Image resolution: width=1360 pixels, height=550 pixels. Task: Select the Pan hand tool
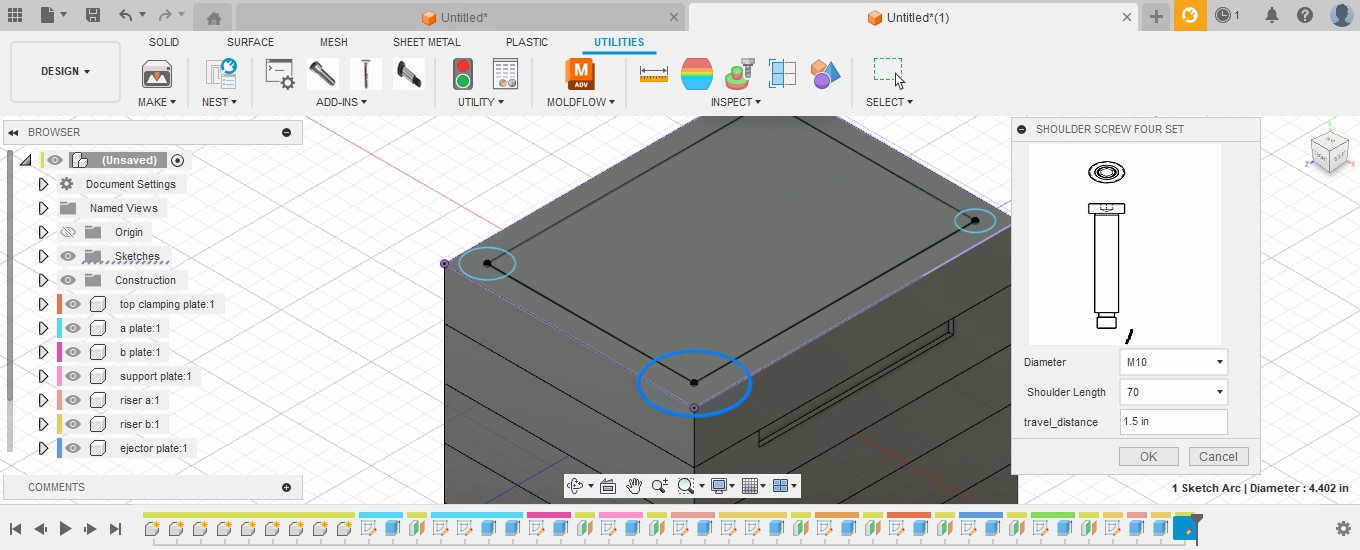[634, 486]
